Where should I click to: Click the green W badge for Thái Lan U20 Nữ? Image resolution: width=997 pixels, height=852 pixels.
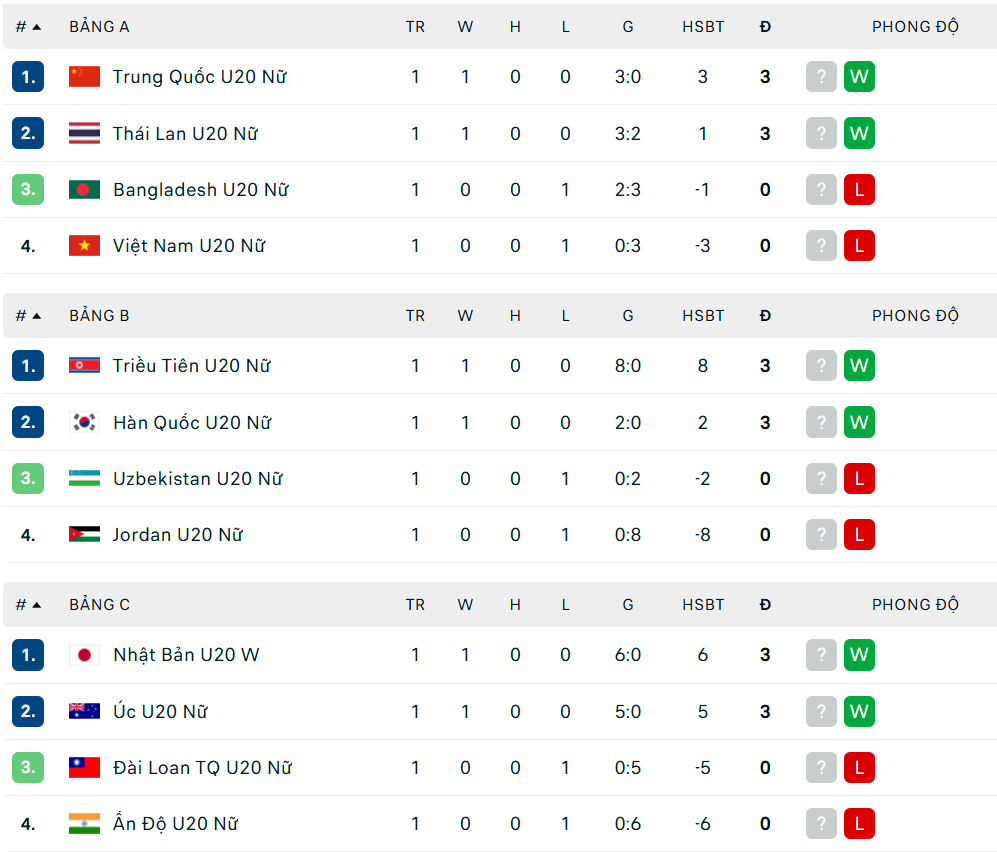point(859,132)
